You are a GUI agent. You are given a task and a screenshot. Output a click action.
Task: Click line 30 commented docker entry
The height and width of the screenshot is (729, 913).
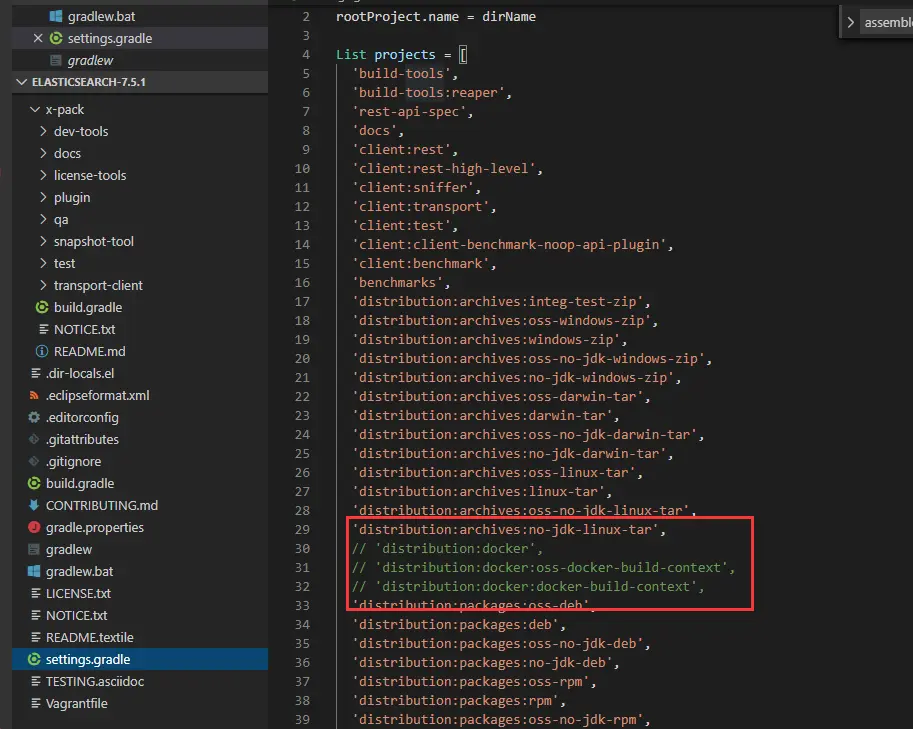click(x=447, y=548)
